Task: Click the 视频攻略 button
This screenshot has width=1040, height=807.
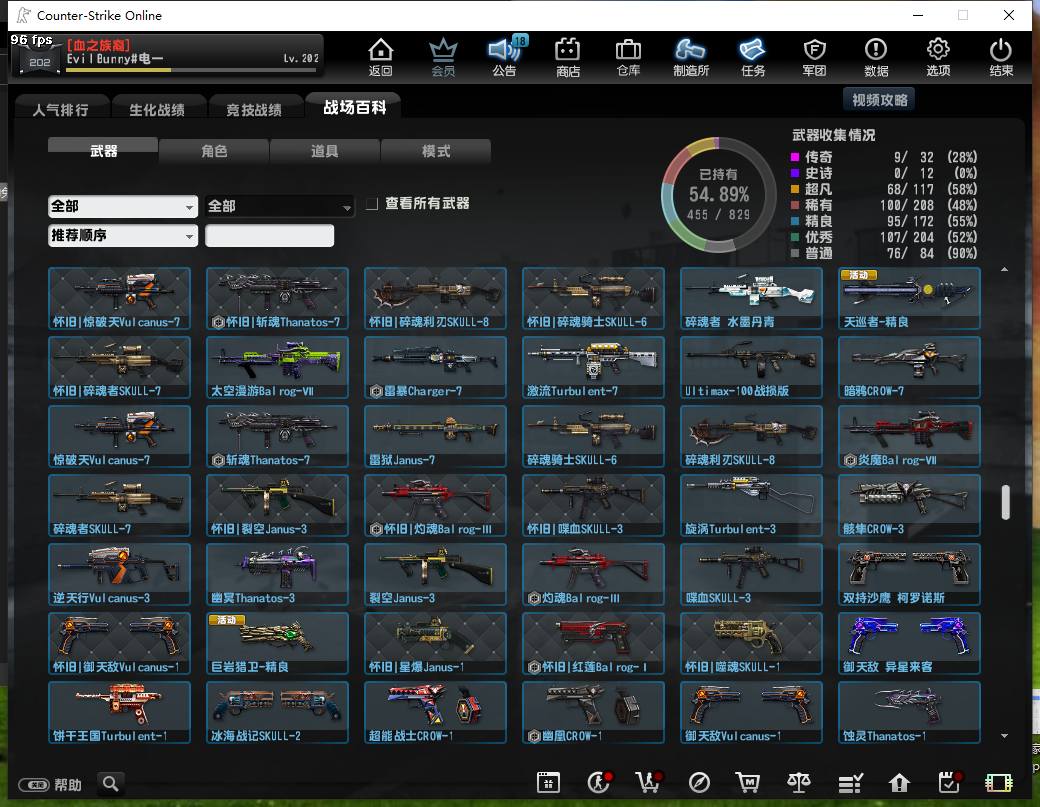Action: tap(879, 99)
